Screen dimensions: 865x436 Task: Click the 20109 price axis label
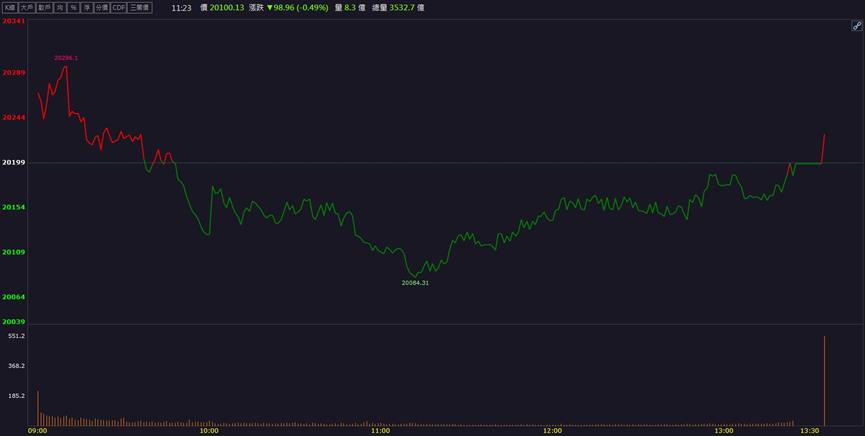tap(12, 252)
